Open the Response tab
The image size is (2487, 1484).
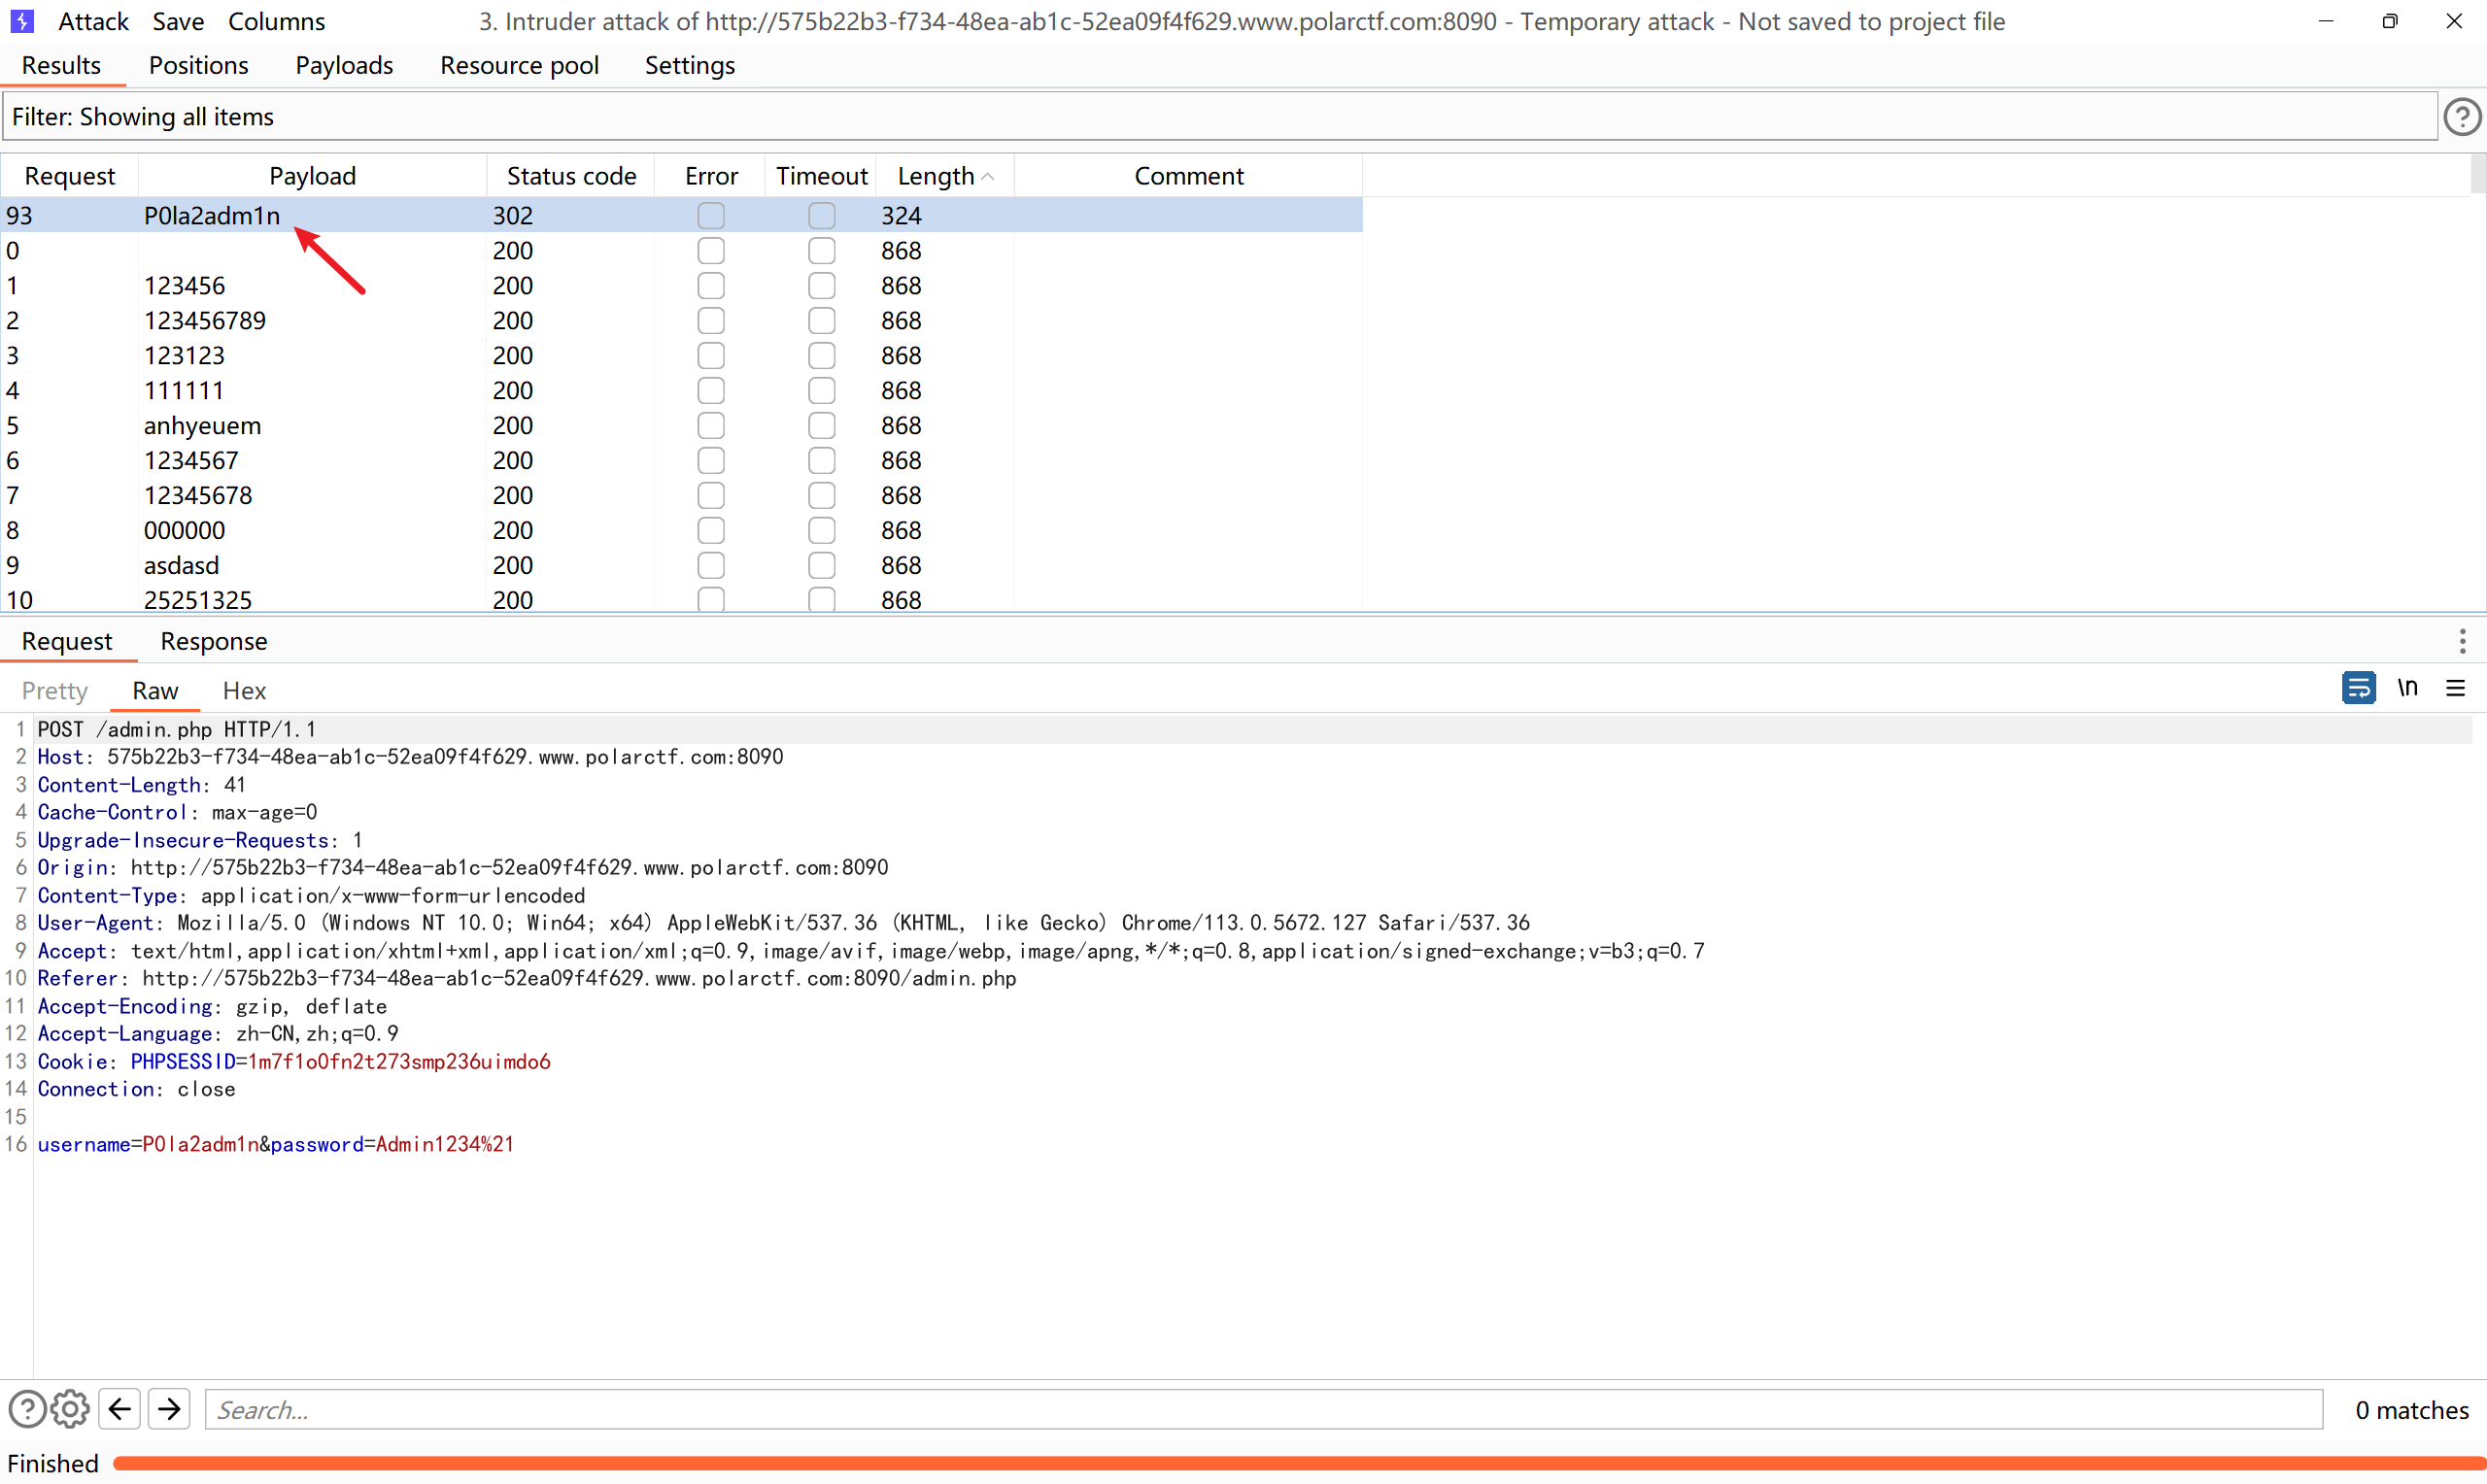point(214,641)
